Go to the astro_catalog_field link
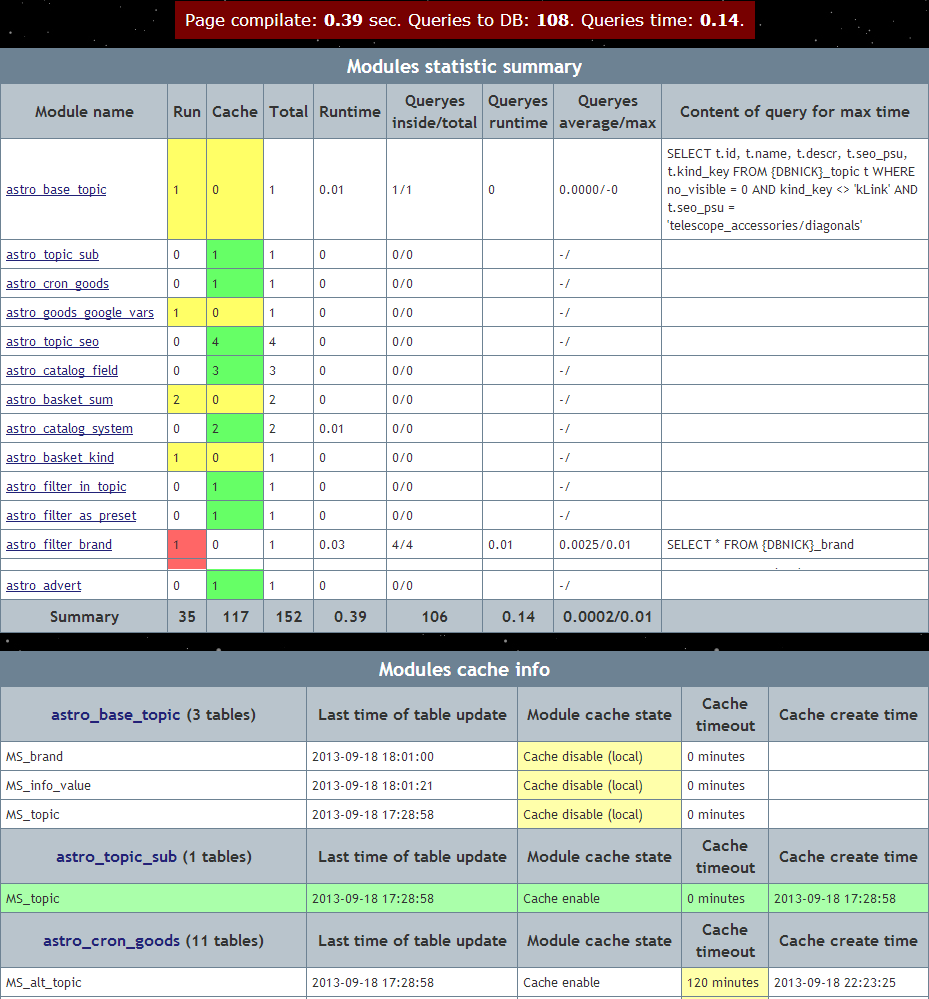 point(62,371)
